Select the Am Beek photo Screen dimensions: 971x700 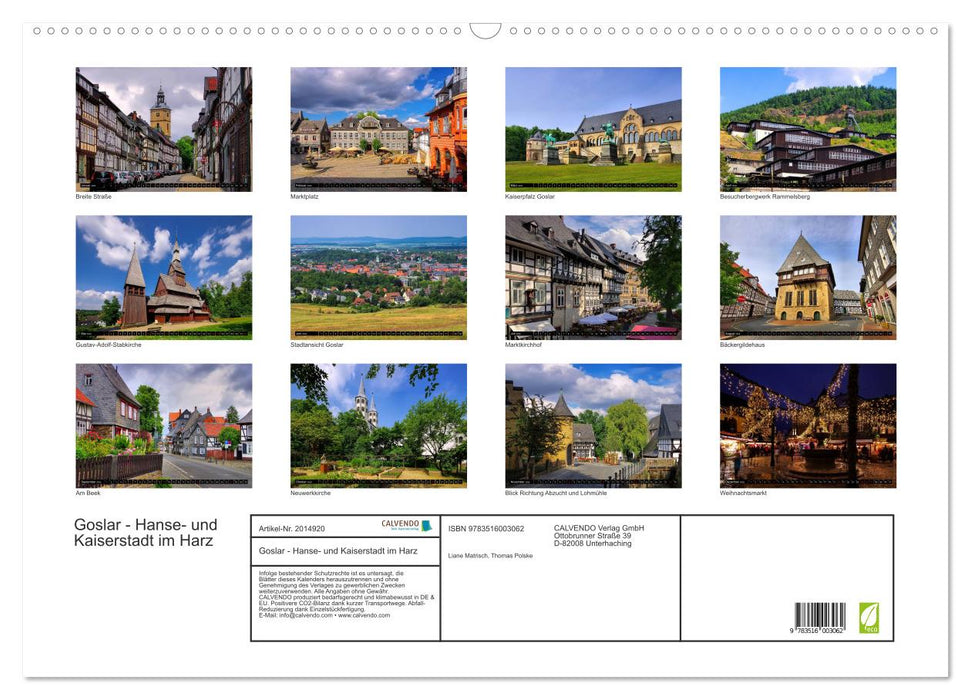coord(164,424)
